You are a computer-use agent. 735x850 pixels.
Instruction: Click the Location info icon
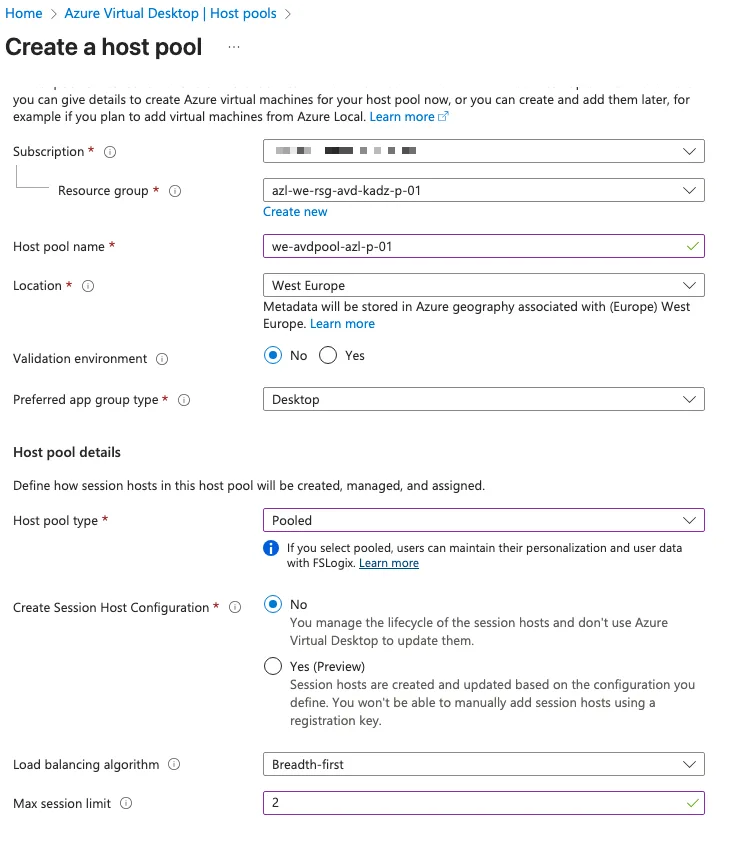(x=88, y=286)
